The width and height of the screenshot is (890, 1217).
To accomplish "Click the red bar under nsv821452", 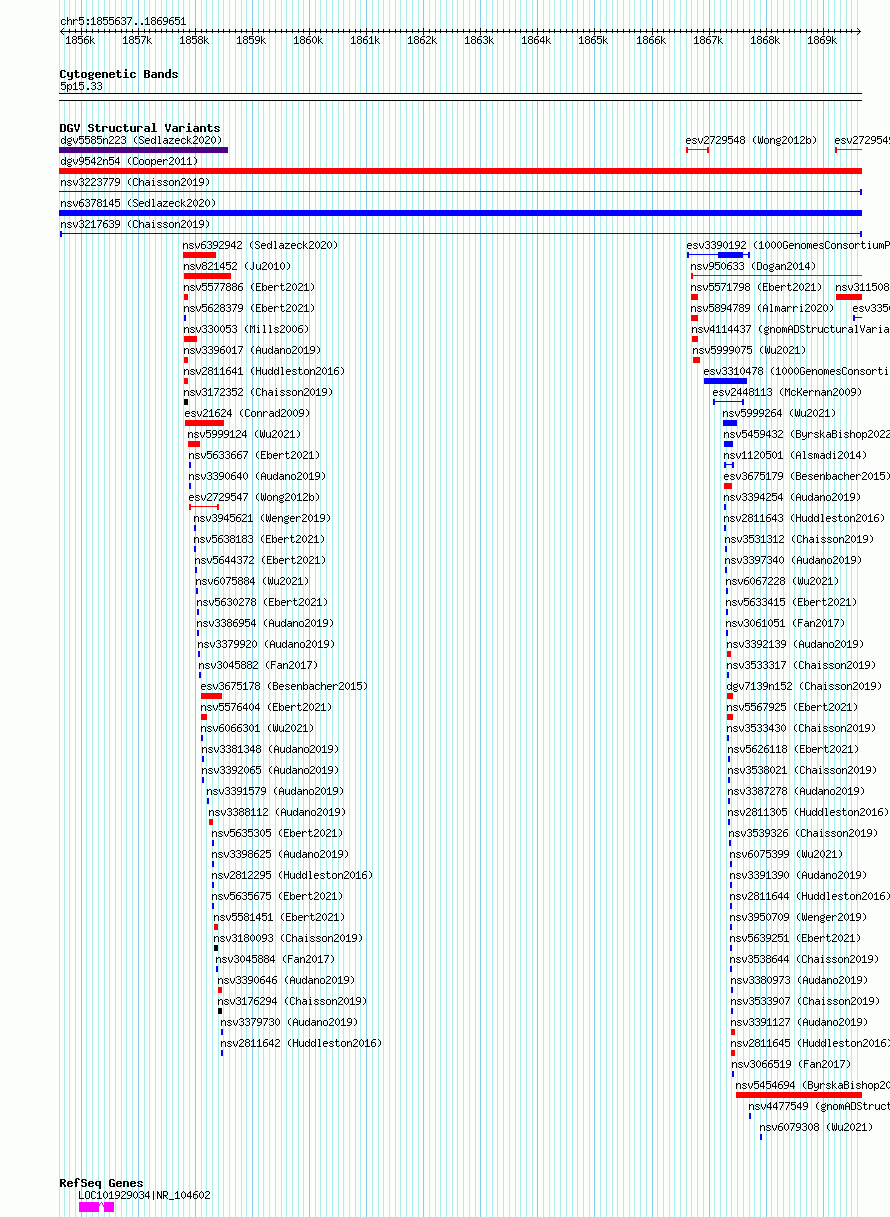I will 207,276.
